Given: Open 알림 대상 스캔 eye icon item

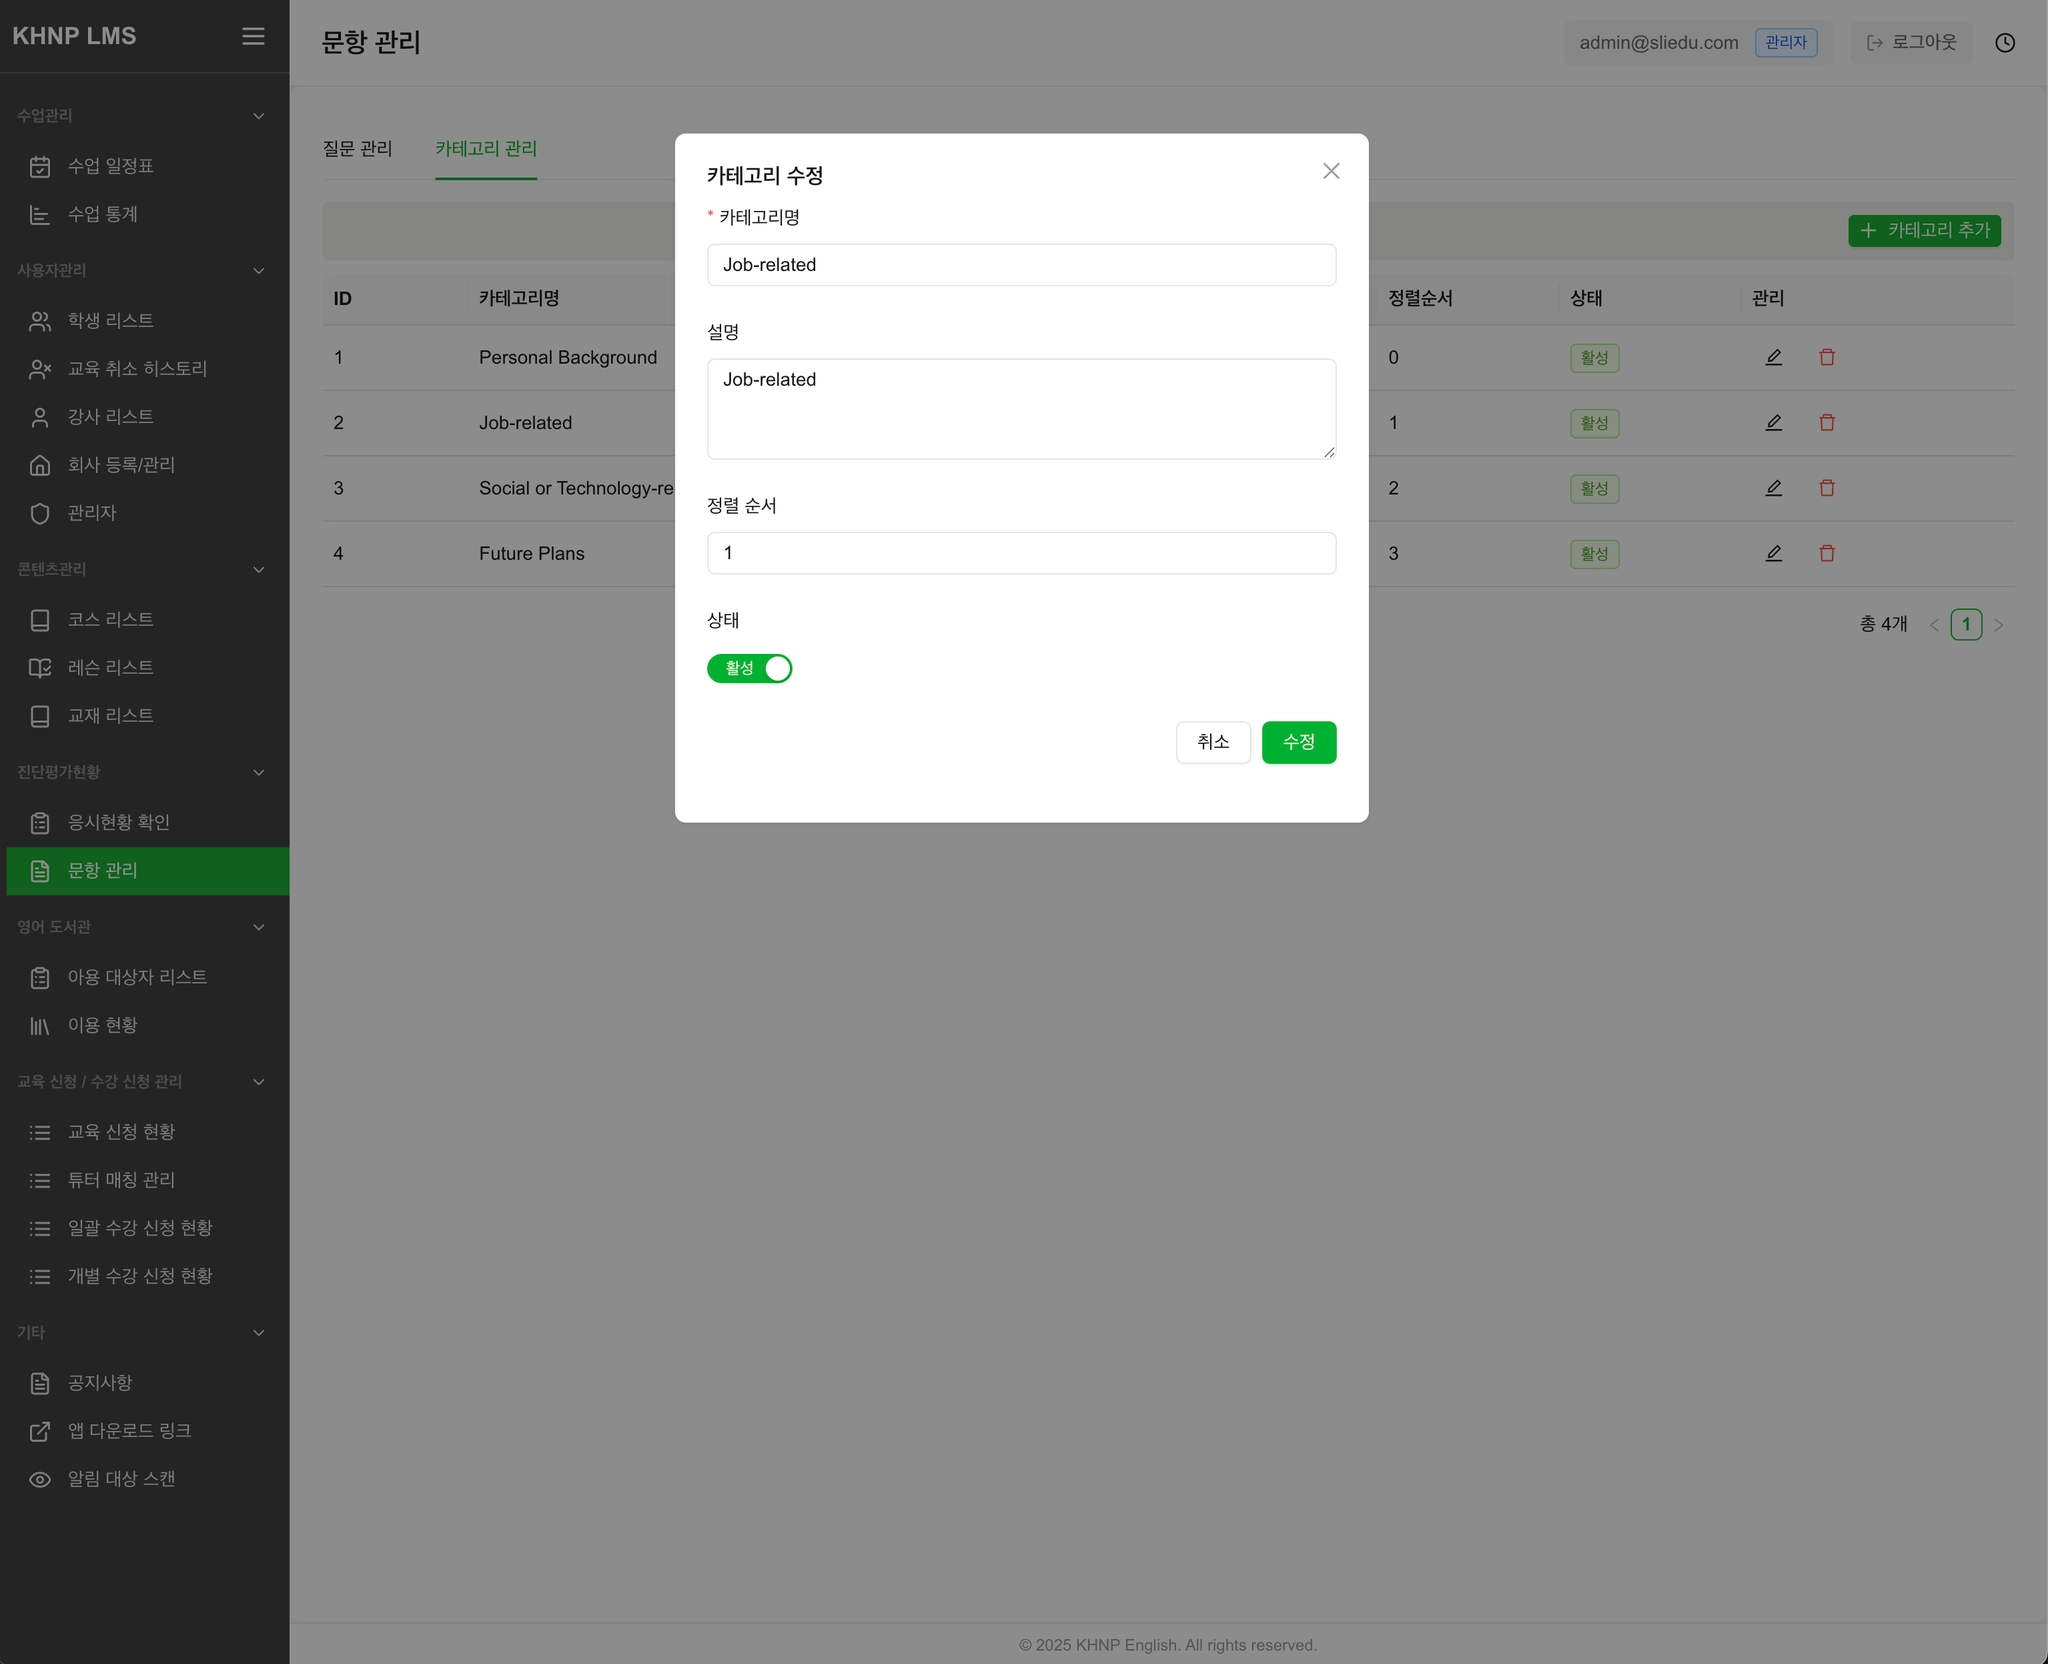Looking at the screenshot, I should [120, 1479].
